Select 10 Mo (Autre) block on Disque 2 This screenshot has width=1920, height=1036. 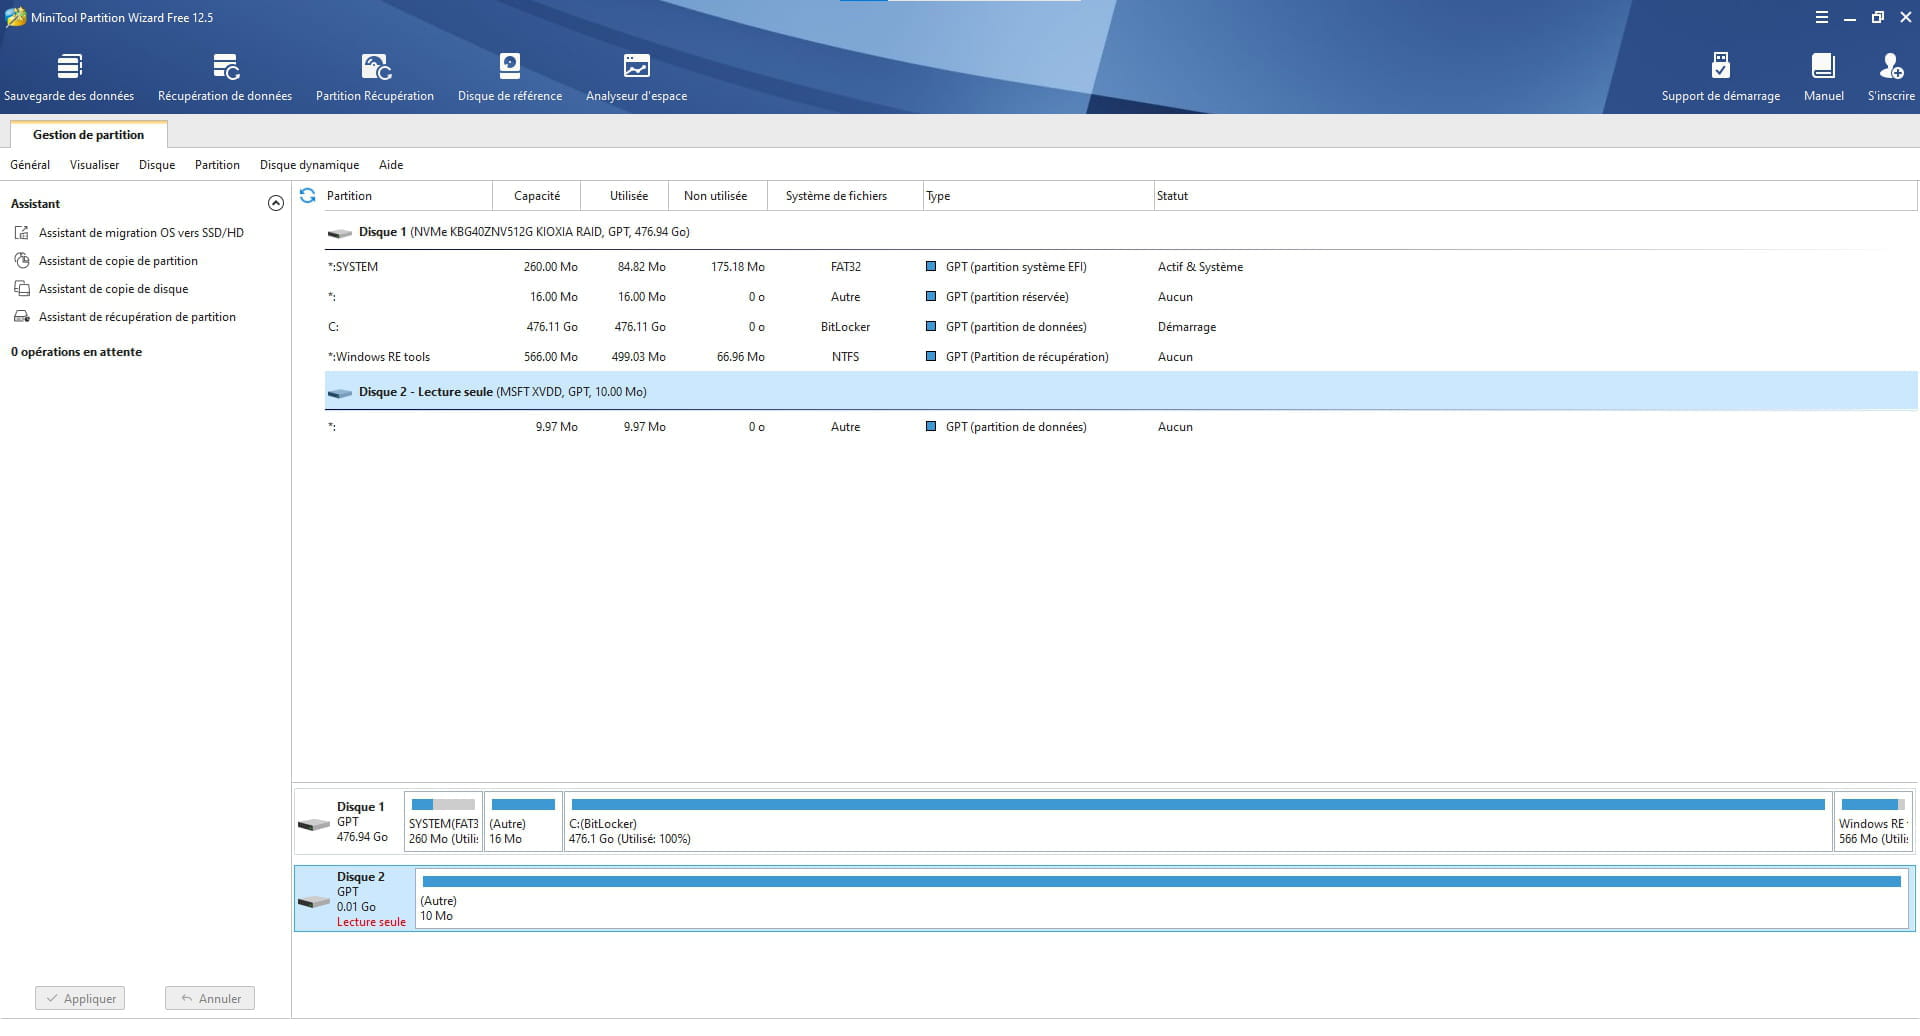(1162, 899)
